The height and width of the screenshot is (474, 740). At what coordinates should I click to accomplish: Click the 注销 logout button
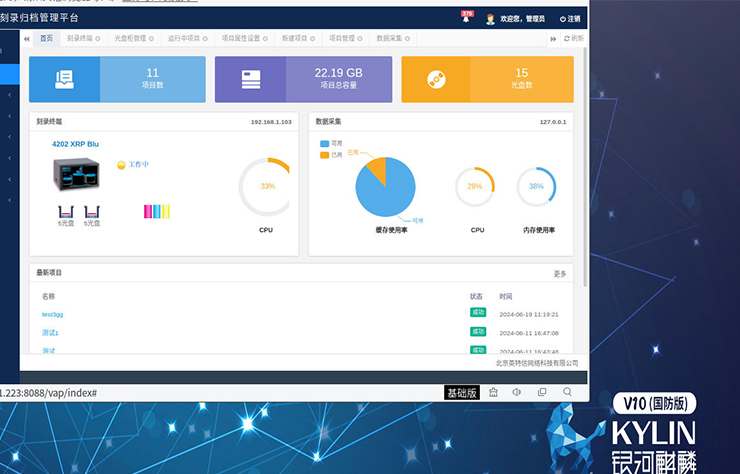pos(569,18)
